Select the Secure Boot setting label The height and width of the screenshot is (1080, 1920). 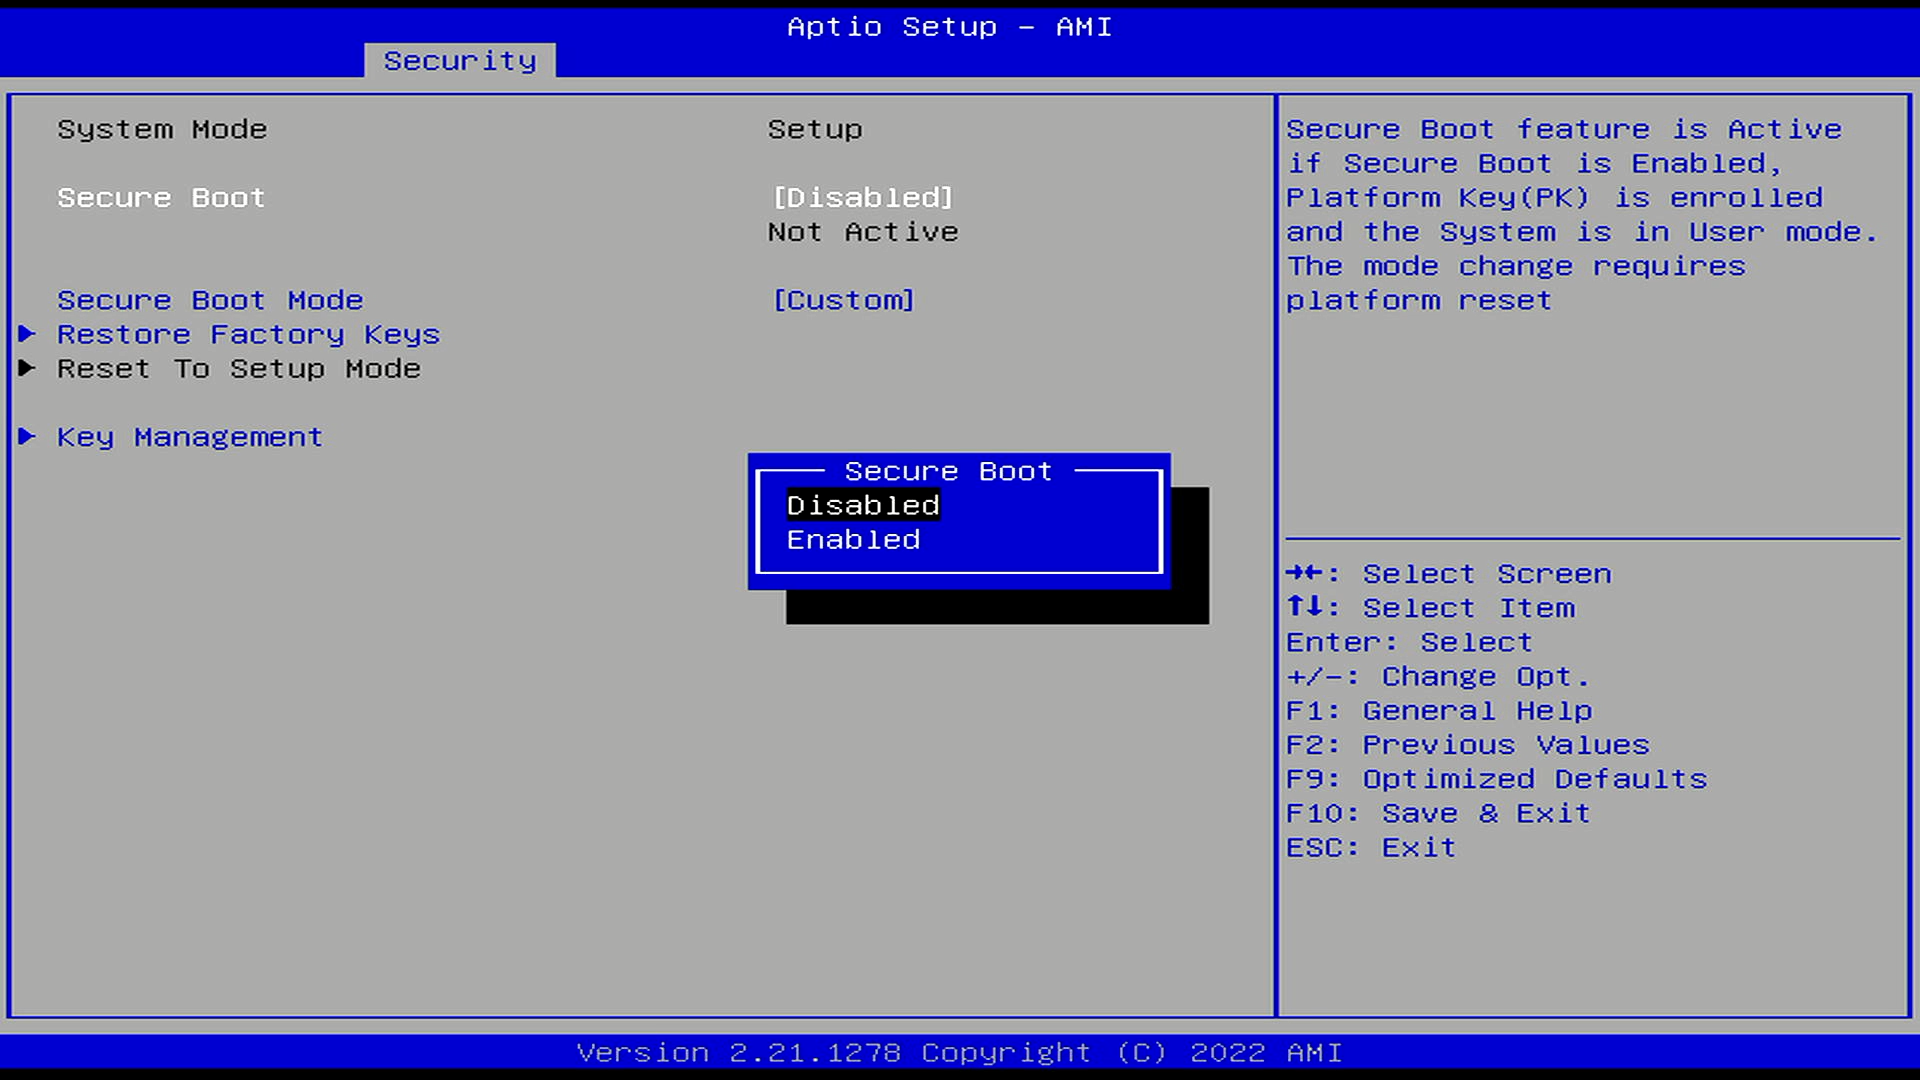161,198
